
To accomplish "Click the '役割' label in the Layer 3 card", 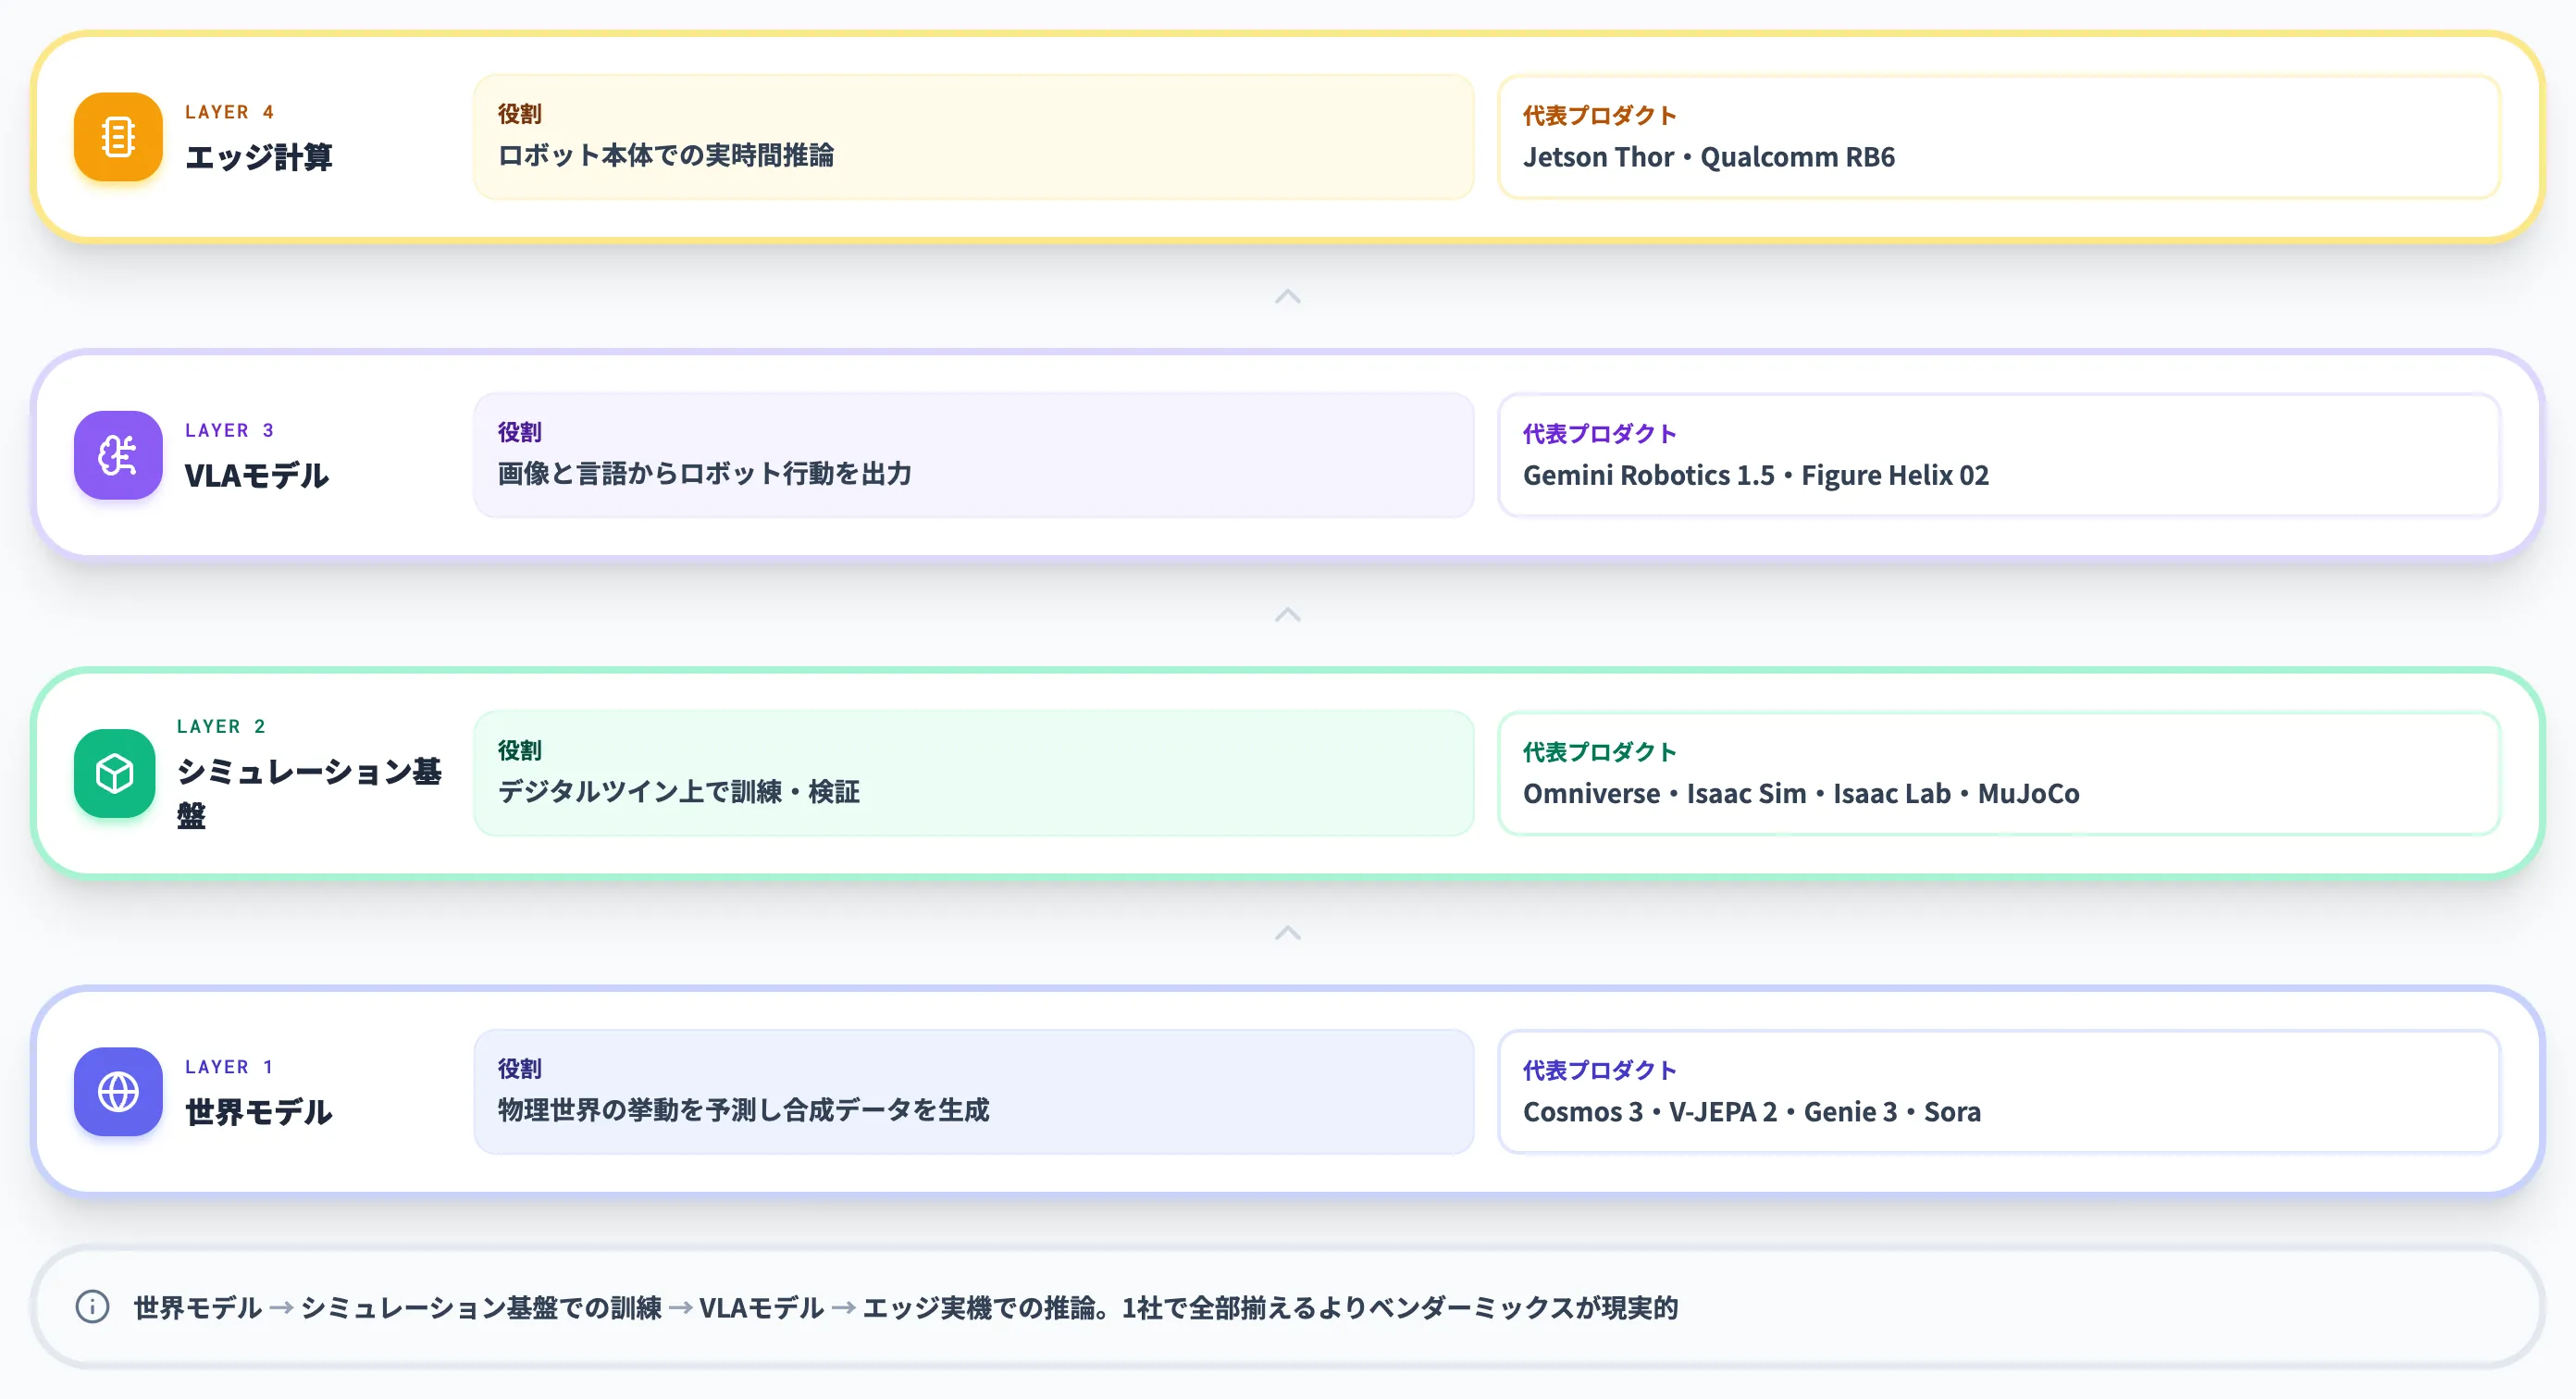I will 520,432.
